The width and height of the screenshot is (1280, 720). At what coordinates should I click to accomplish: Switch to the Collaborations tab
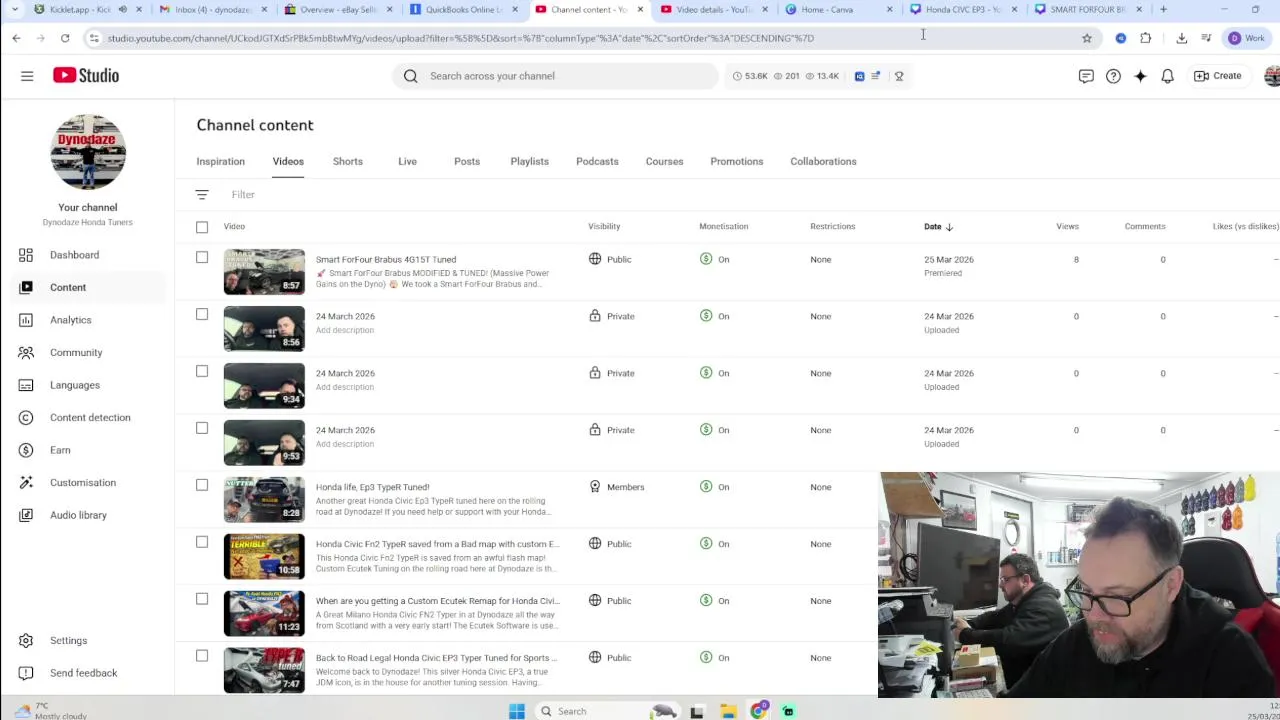tap(823, 161)
